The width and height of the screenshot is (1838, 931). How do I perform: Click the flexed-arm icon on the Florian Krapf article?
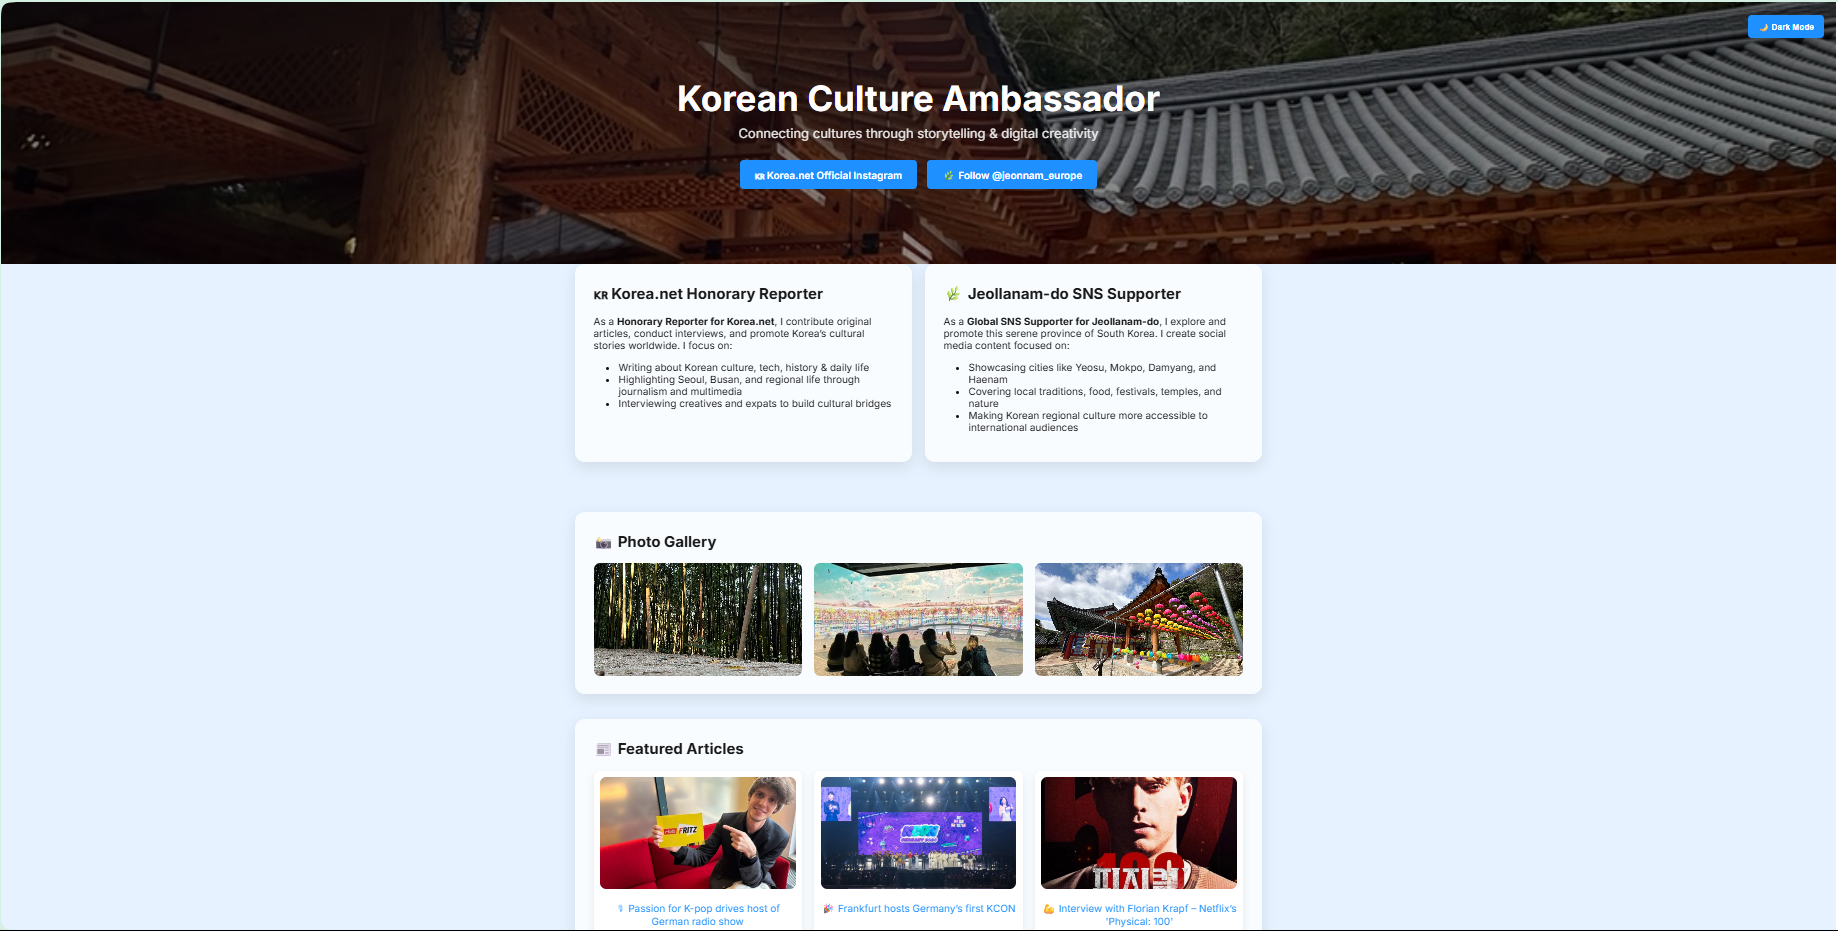pos(1047,910)
